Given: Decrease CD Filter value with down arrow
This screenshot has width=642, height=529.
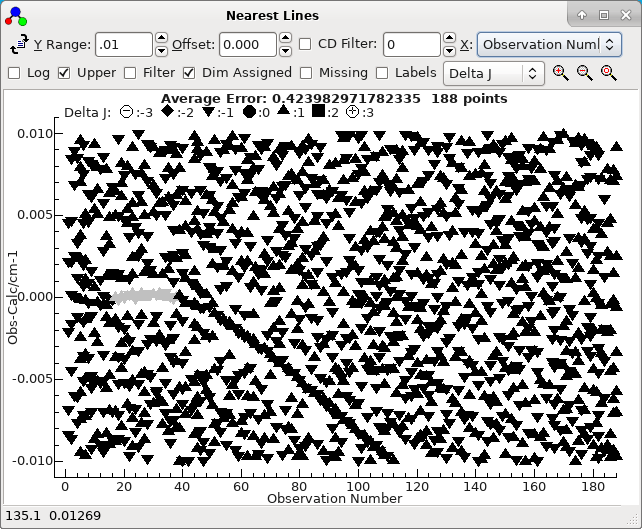Looking at the screenshot, I should pos(450,51).
